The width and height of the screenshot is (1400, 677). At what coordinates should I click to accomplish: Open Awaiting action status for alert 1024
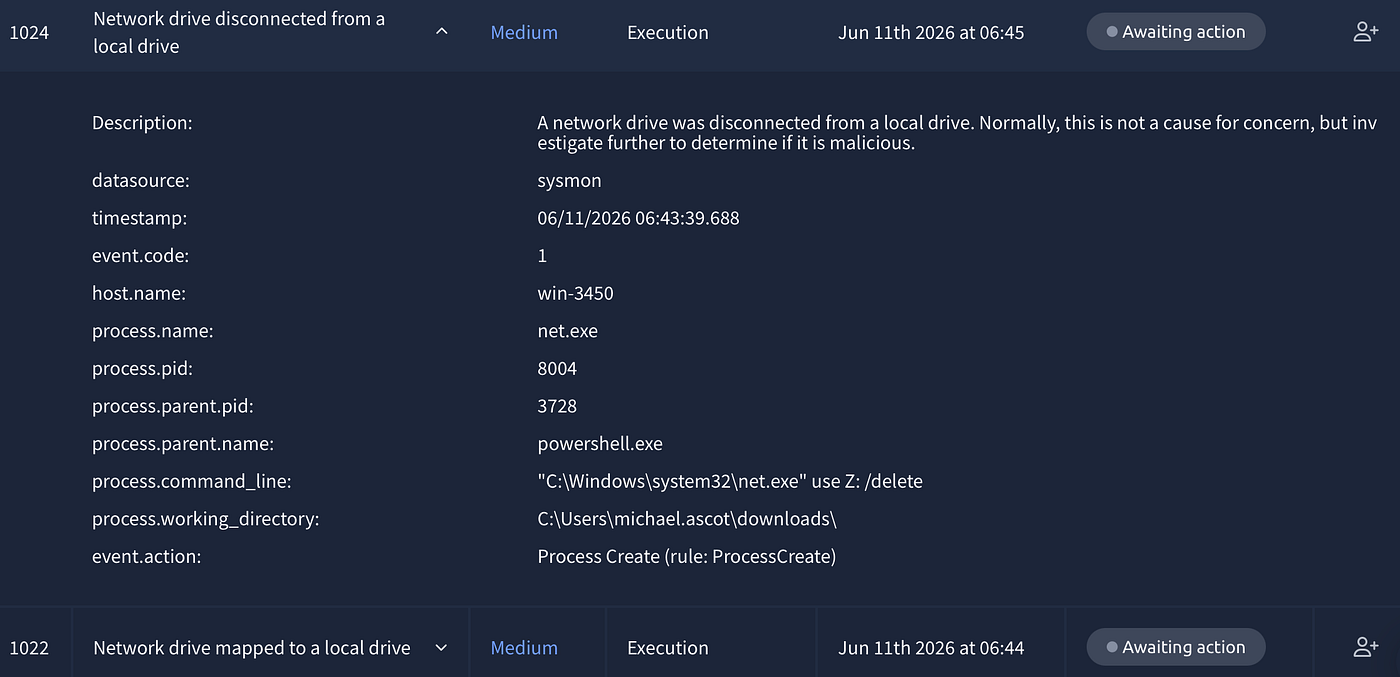tap(1176, 32)
